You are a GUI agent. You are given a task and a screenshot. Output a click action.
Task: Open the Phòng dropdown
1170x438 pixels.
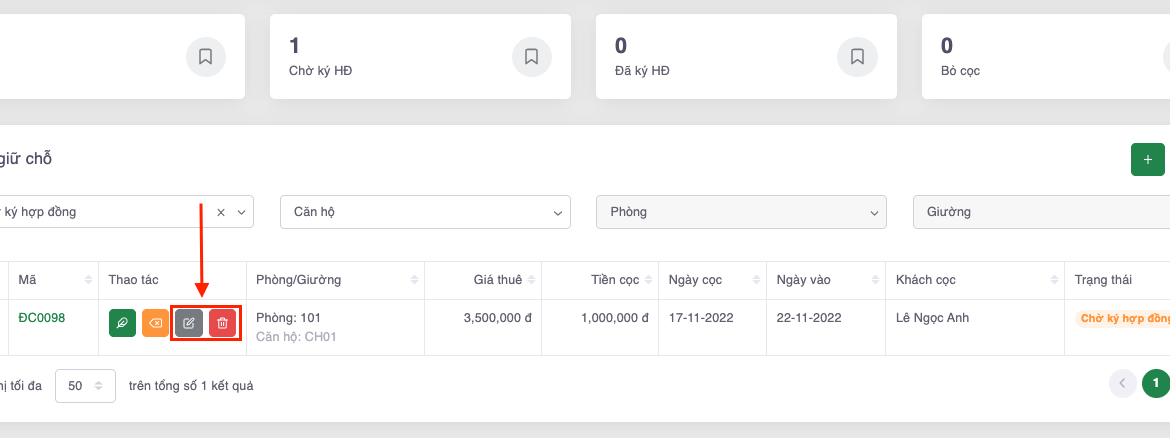click(740, 212)
